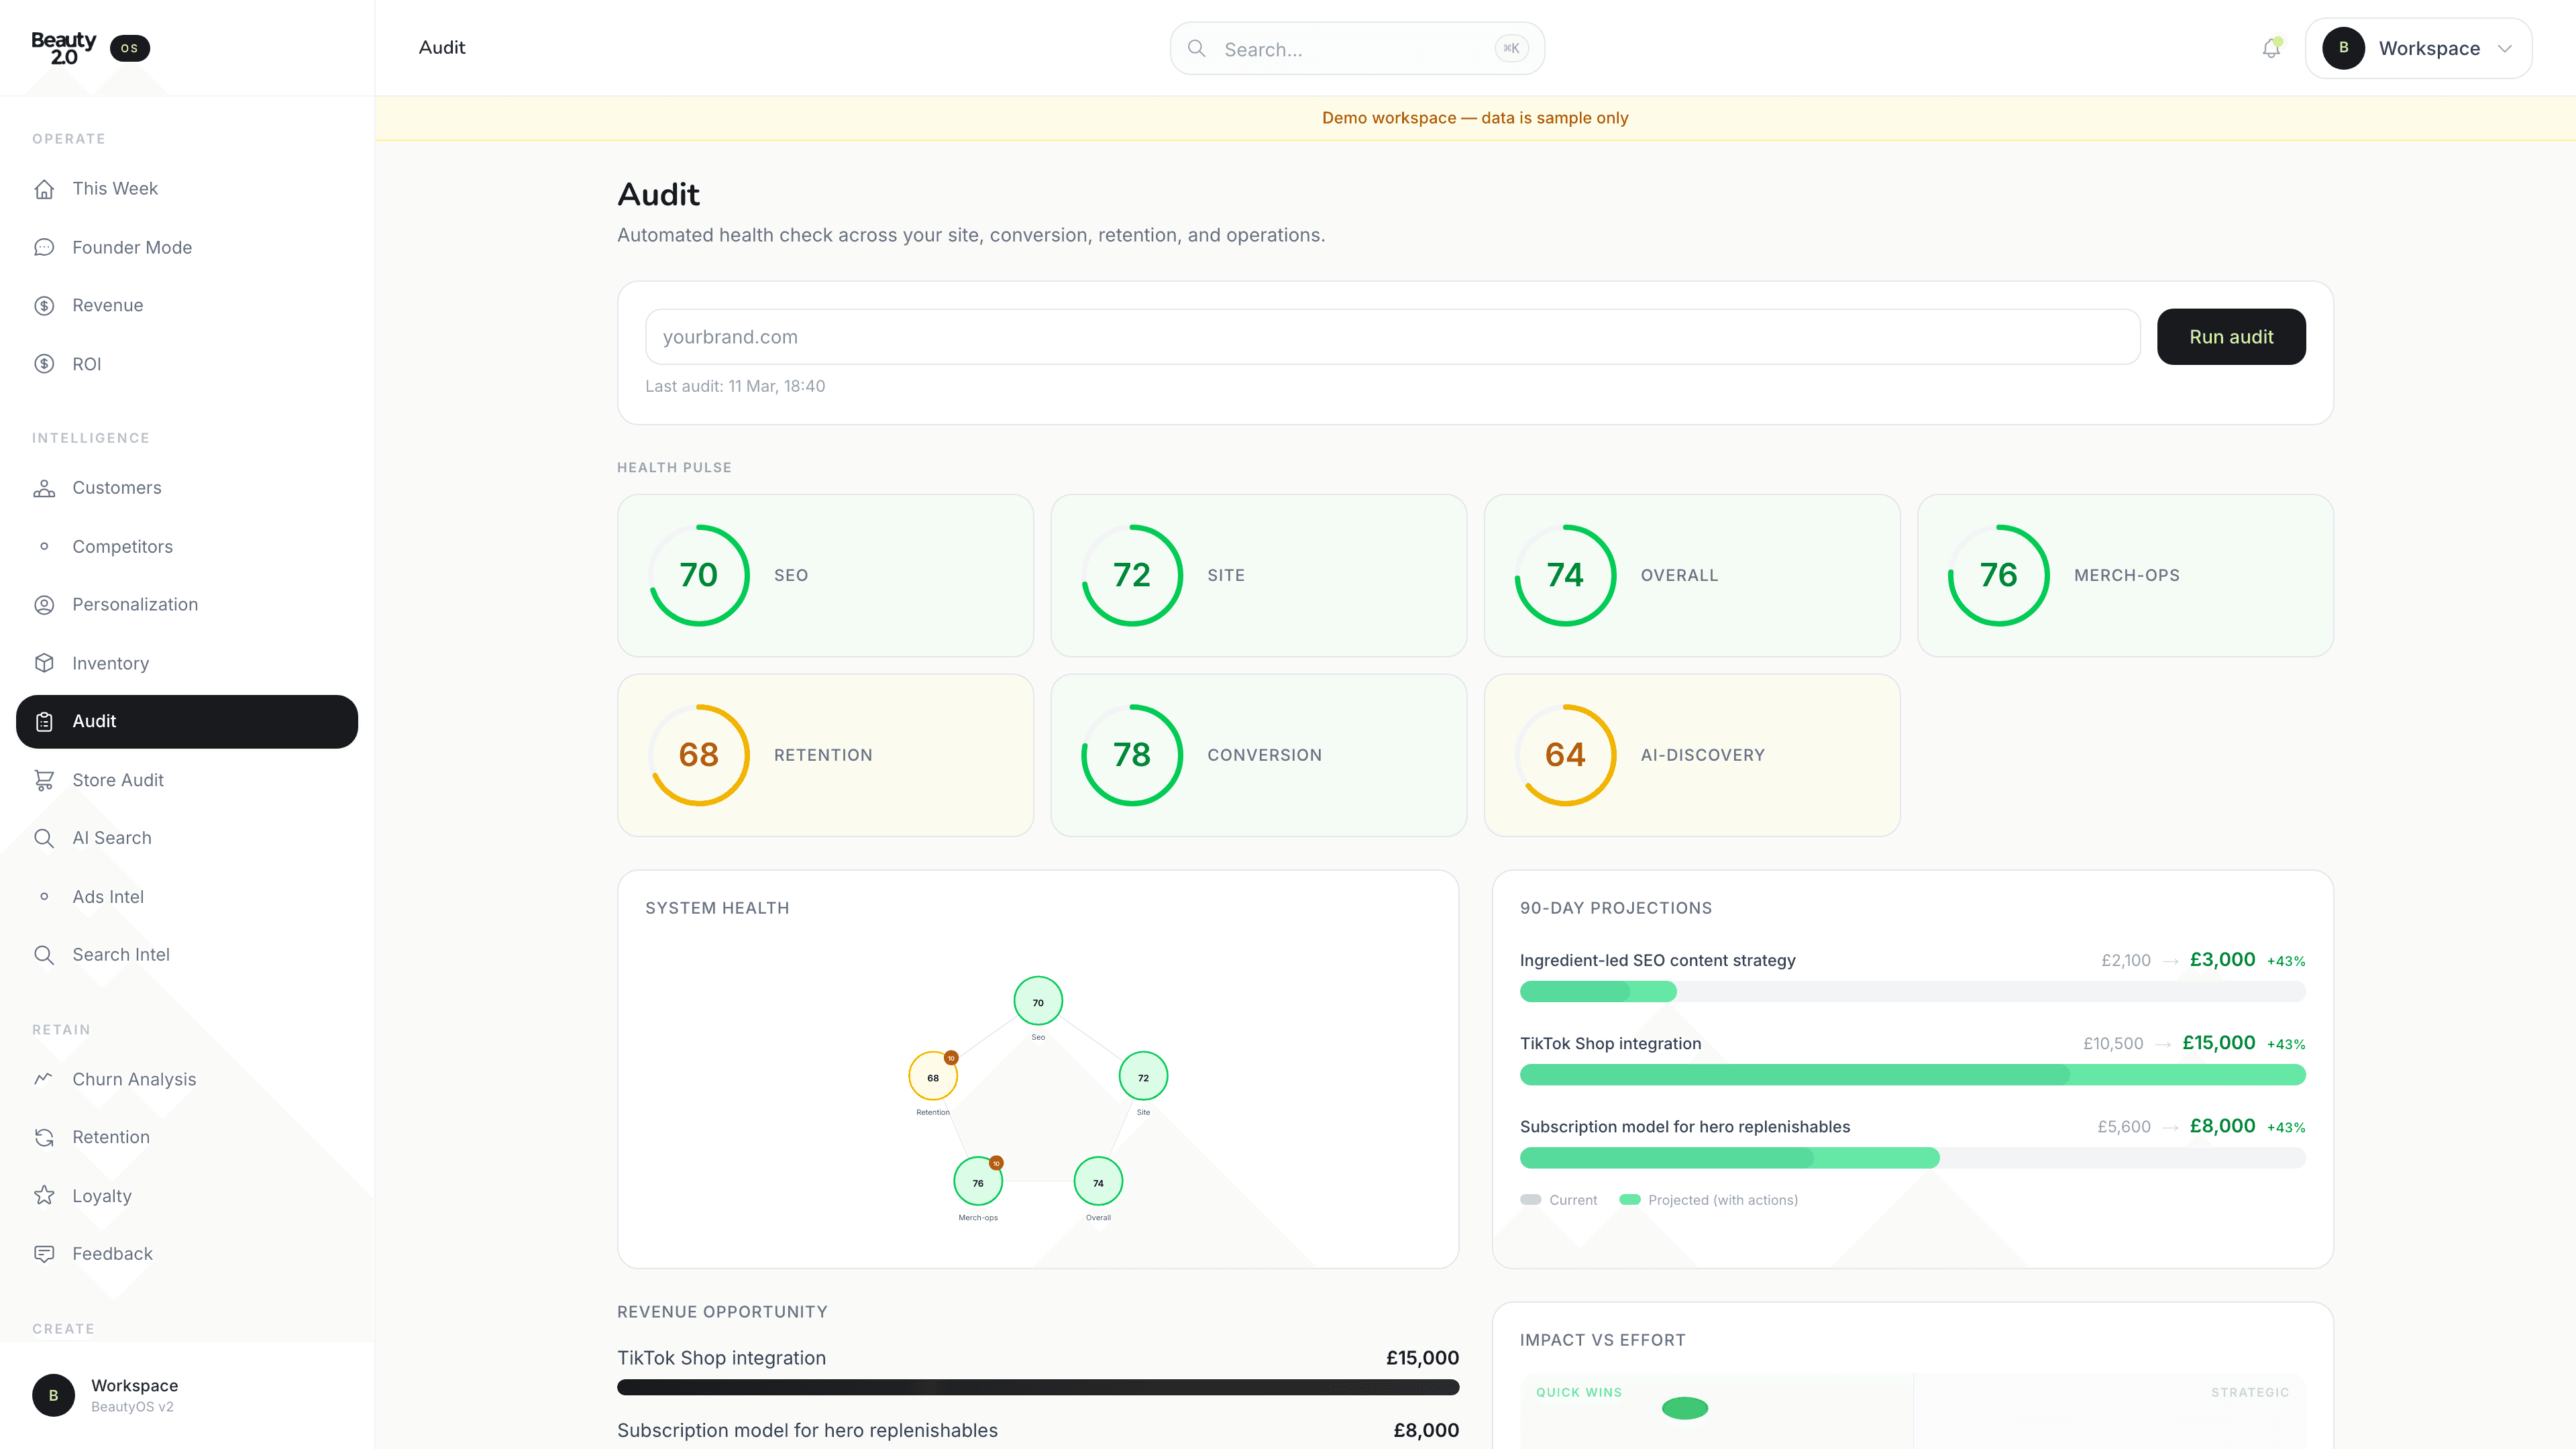
Task: Click the Site 72 node in System Health
Action: click(x=1143, y=1077)
